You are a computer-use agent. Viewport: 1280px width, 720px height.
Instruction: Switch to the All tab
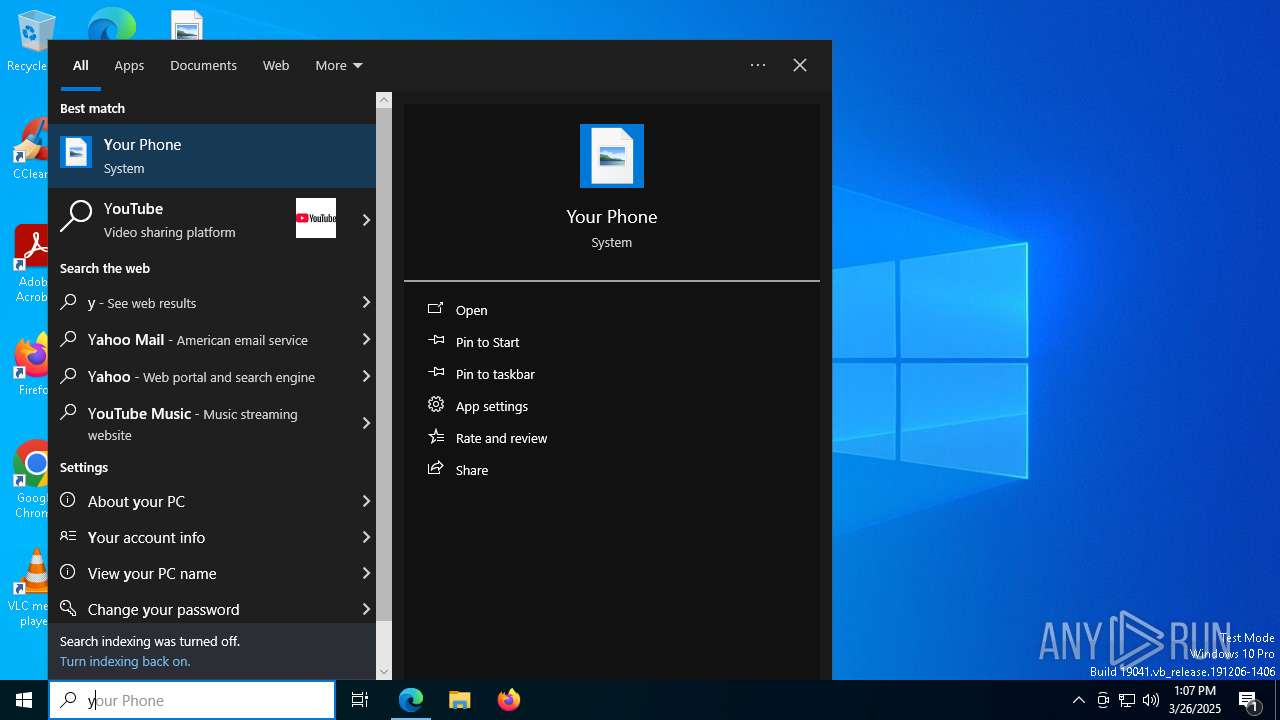click(x=81, y=65)
